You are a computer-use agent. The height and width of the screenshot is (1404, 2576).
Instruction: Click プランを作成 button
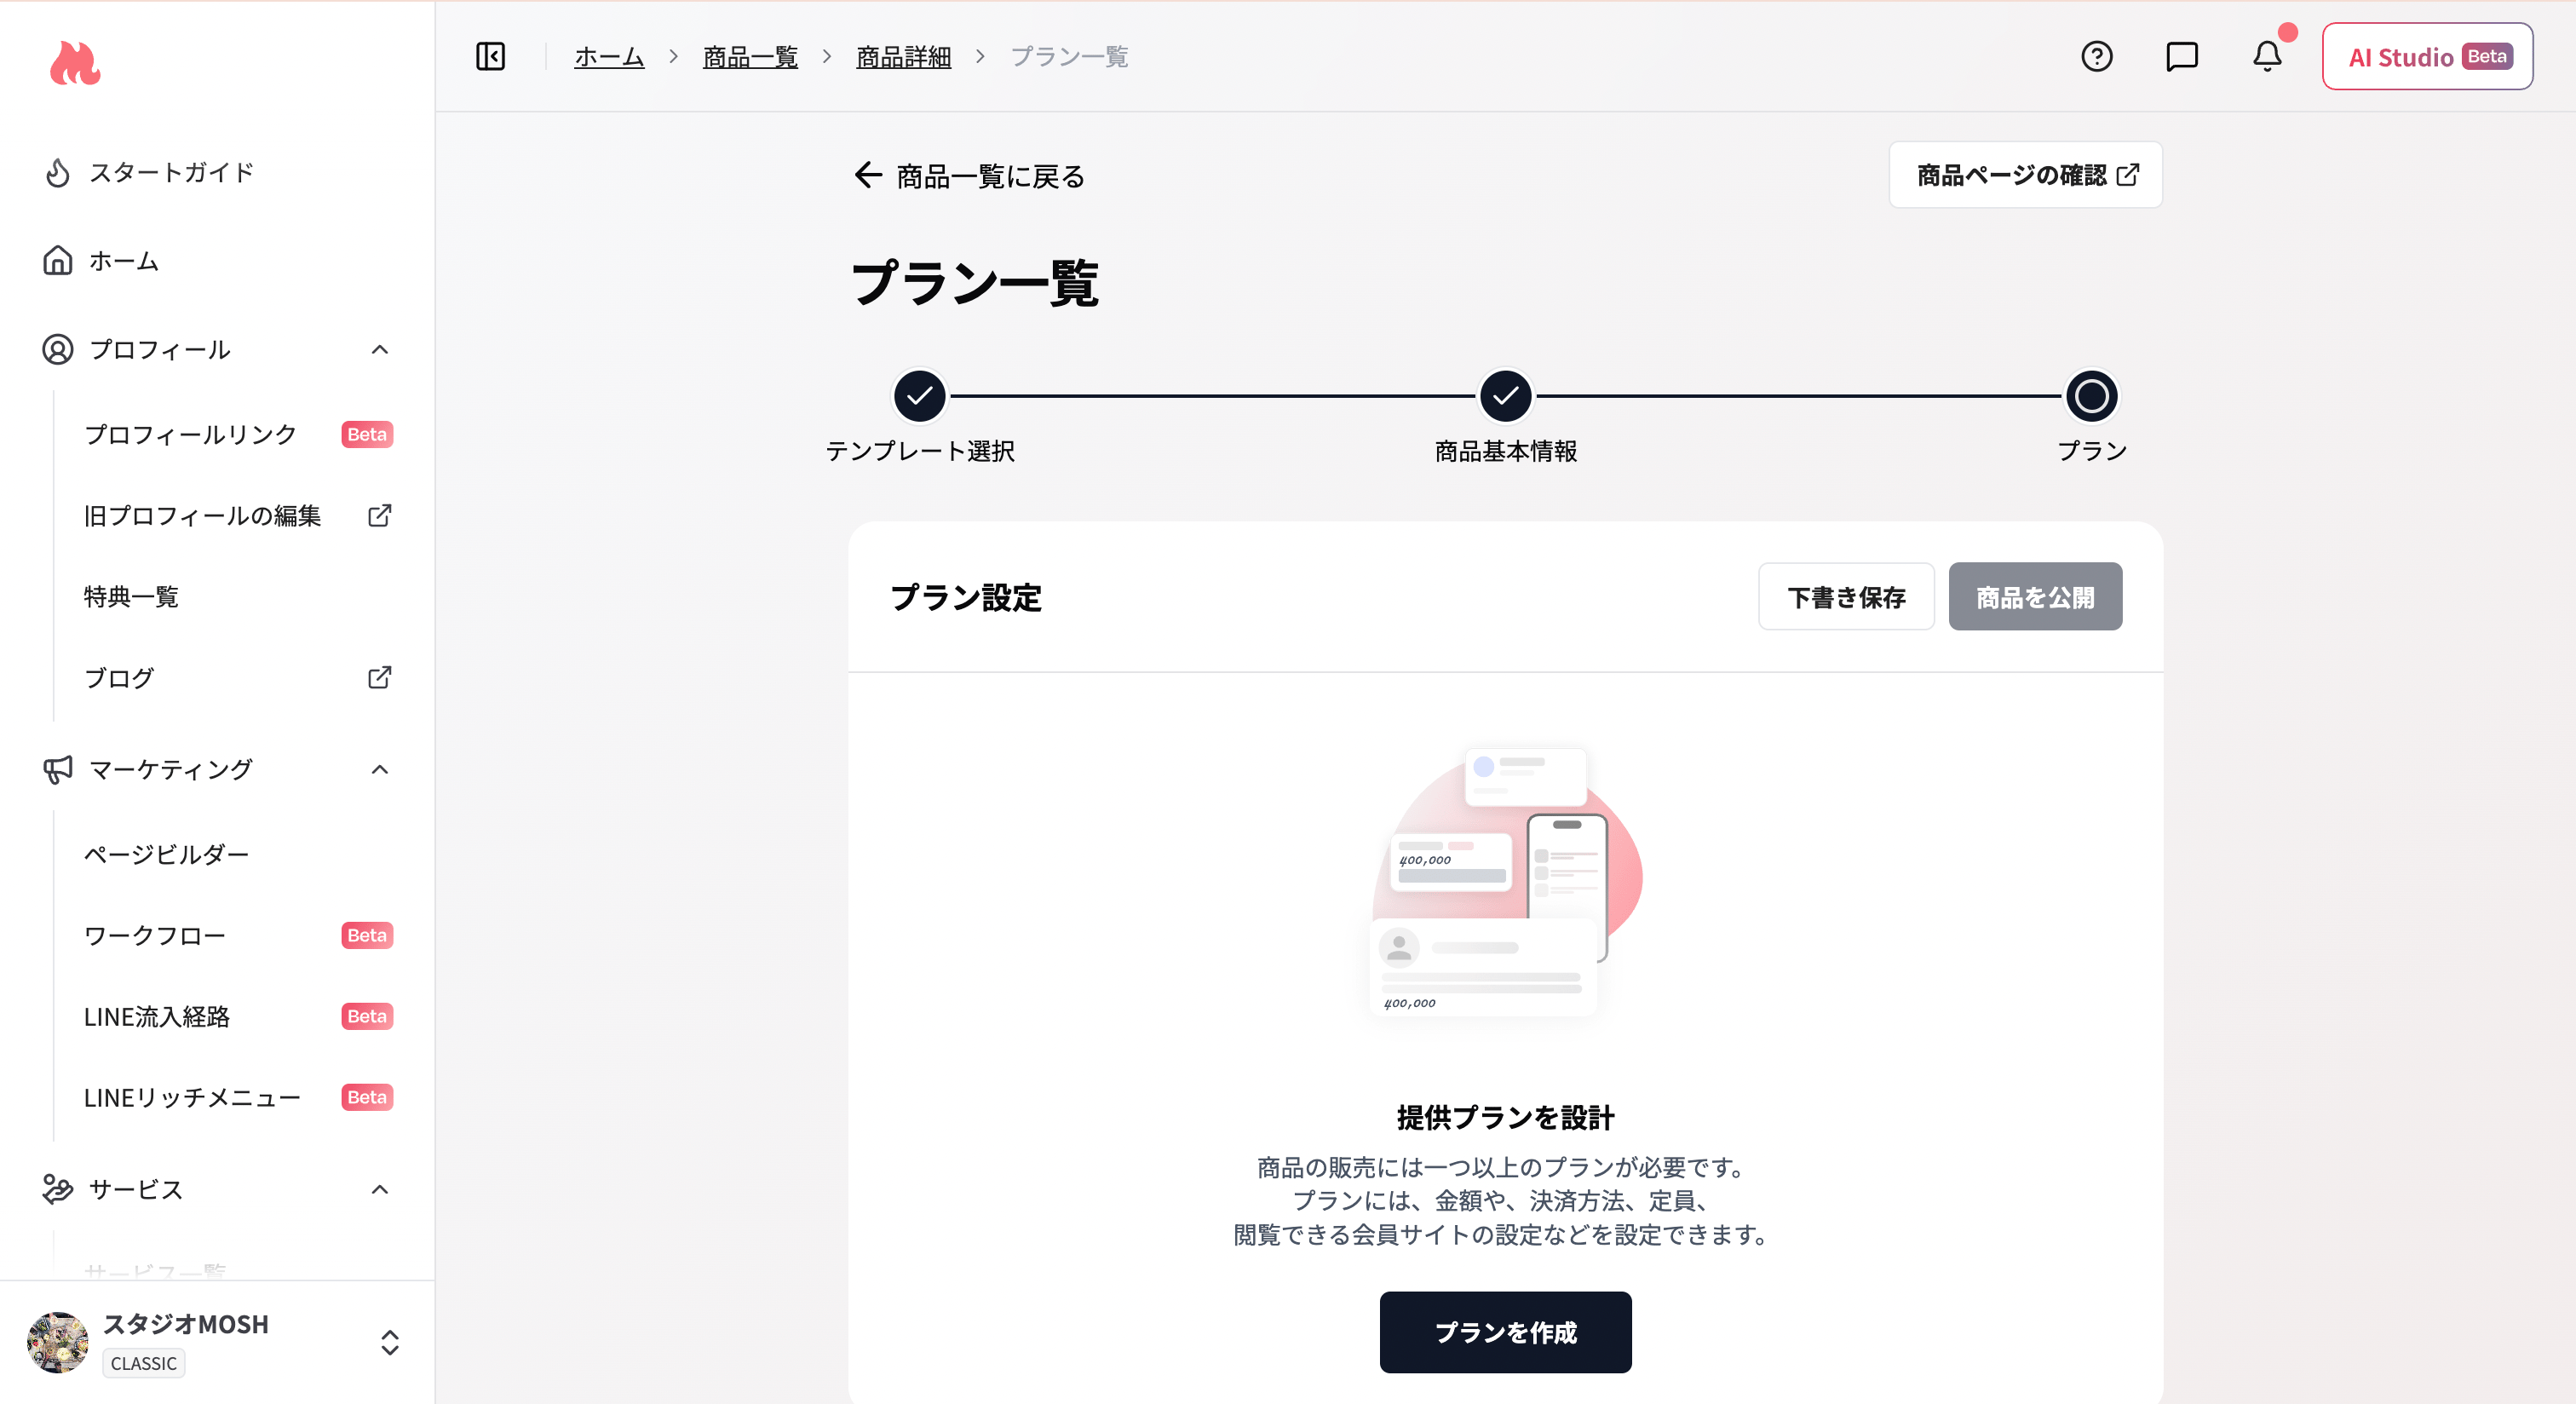pyautogui.click(x=1505, y=1332)
